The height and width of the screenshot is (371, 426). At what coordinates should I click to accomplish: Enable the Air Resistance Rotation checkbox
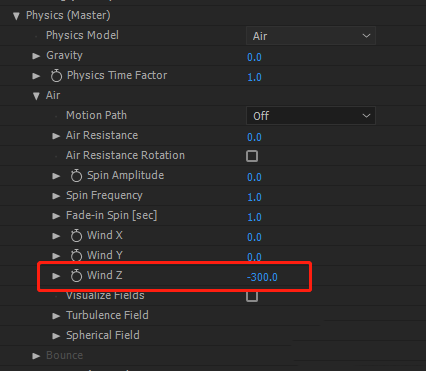252,156
